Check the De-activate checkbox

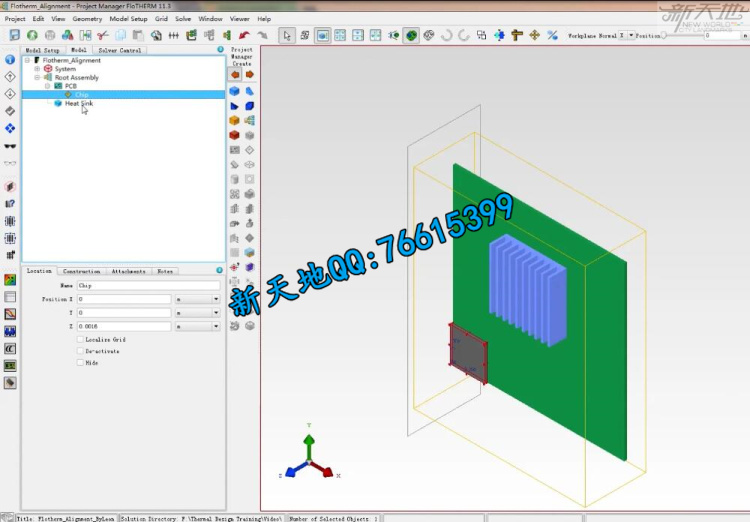tap(81, 351)
